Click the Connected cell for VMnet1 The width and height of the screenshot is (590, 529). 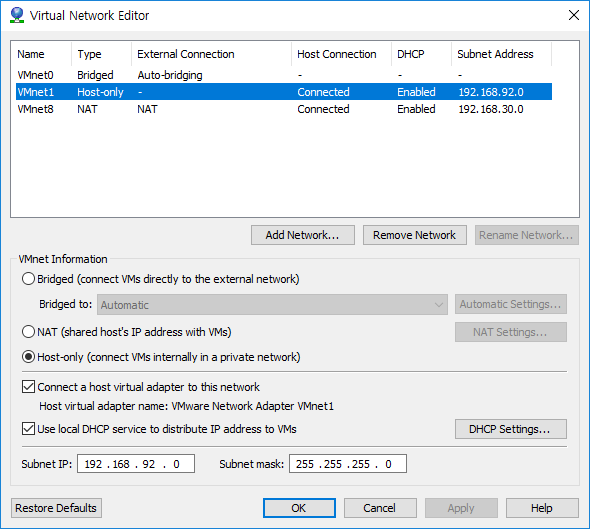click(323, 92)
